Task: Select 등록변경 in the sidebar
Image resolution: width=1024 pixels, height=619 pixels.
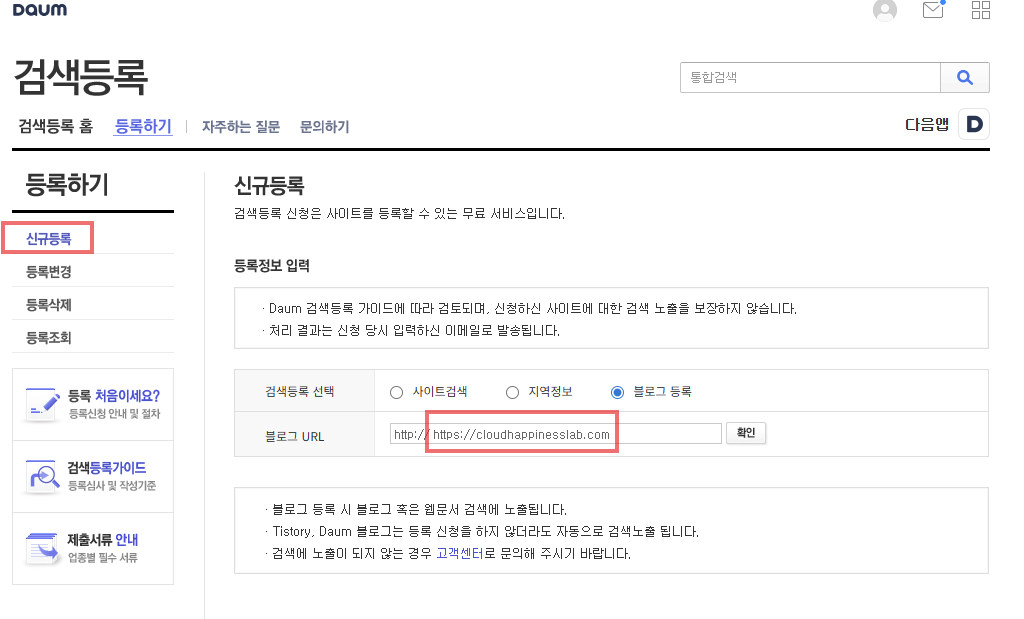Action: click(49, 272)
